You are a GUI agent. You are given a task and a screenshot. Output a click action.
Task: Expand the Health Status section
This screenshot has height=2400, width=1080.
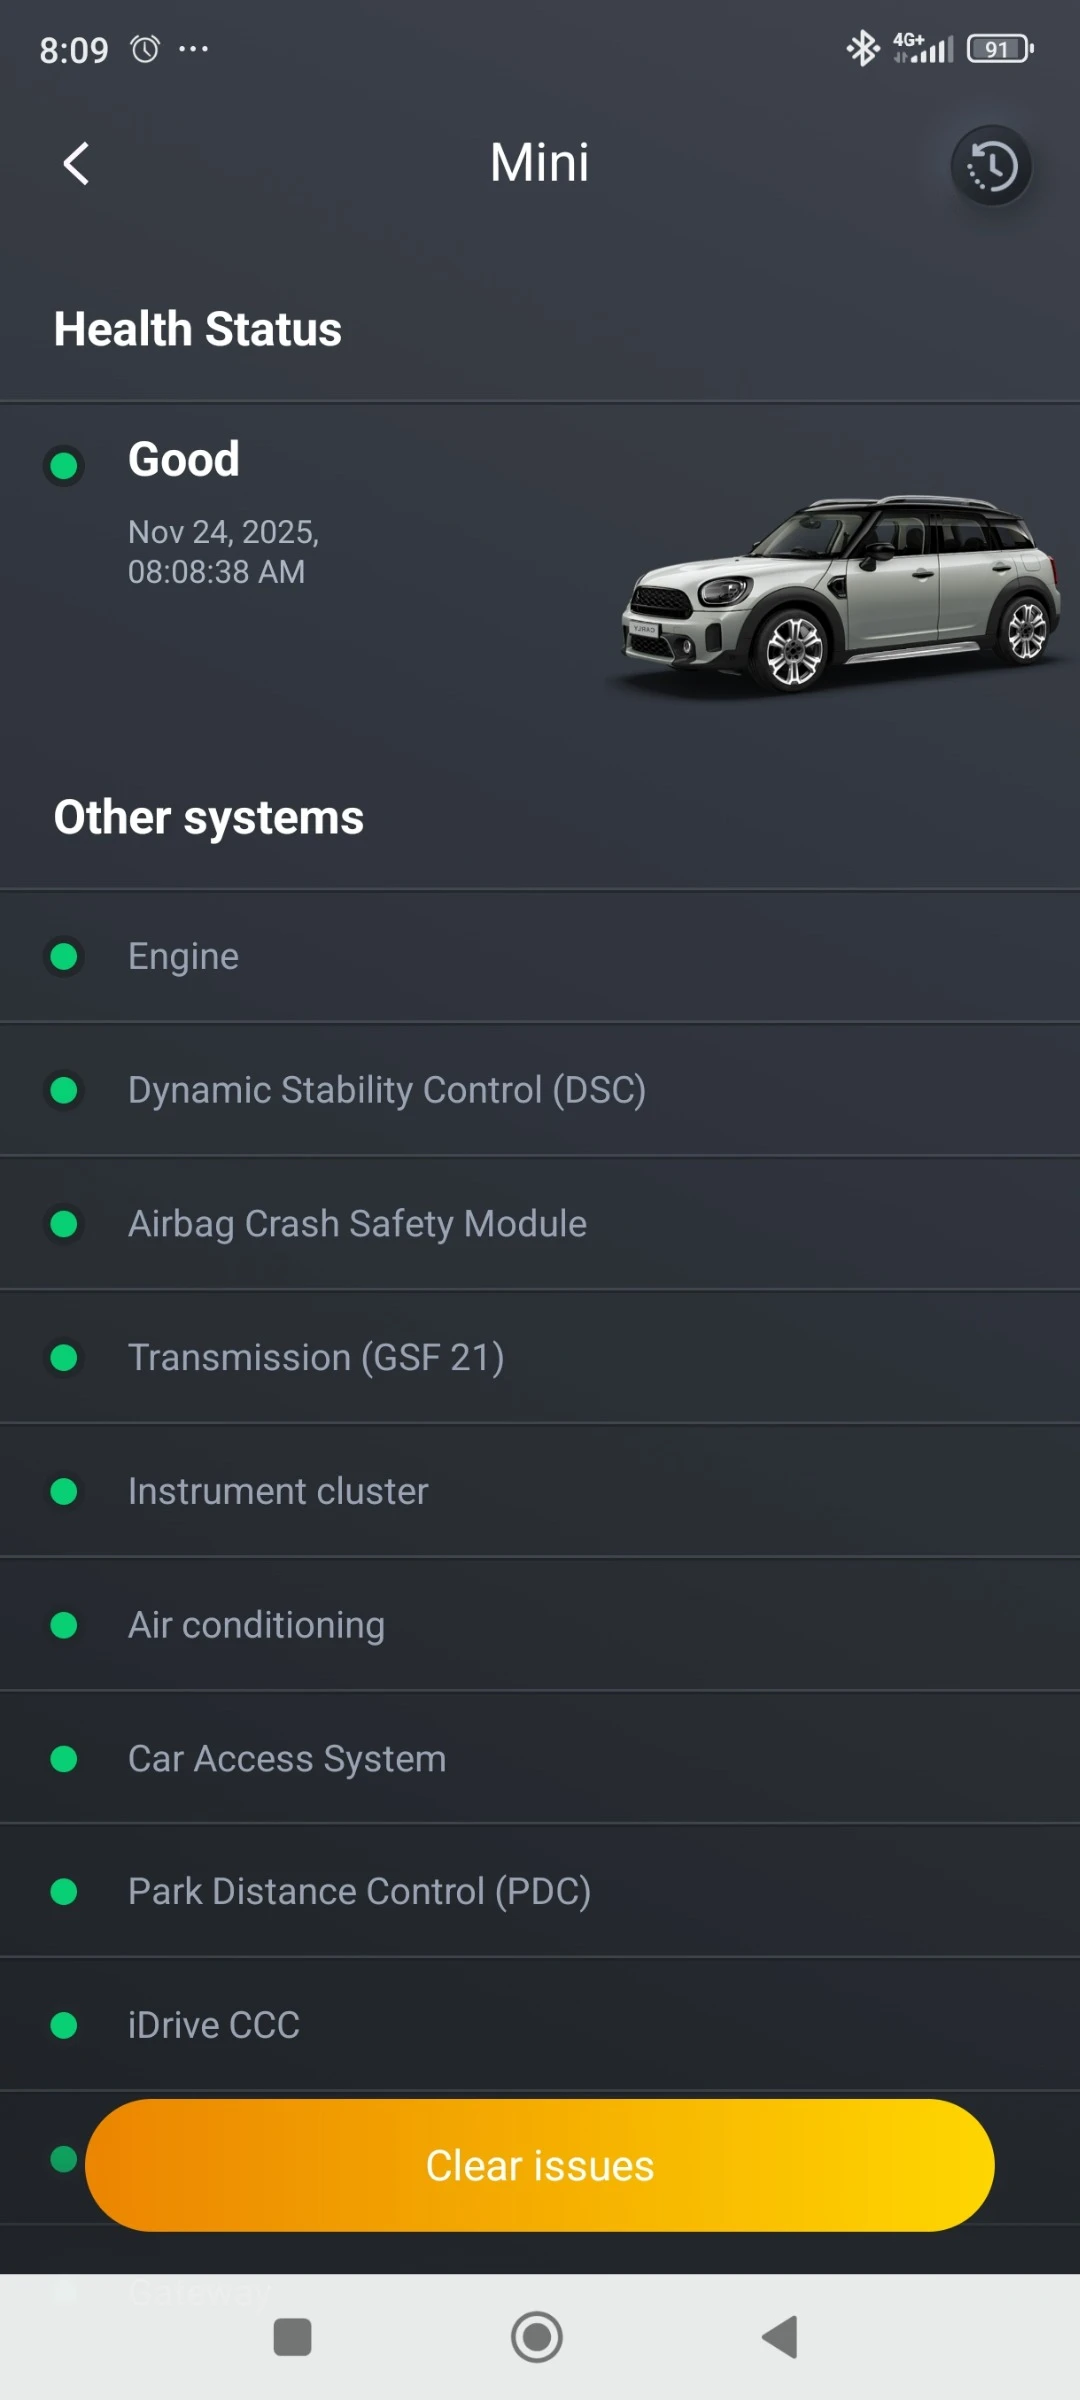coord(197,328)
